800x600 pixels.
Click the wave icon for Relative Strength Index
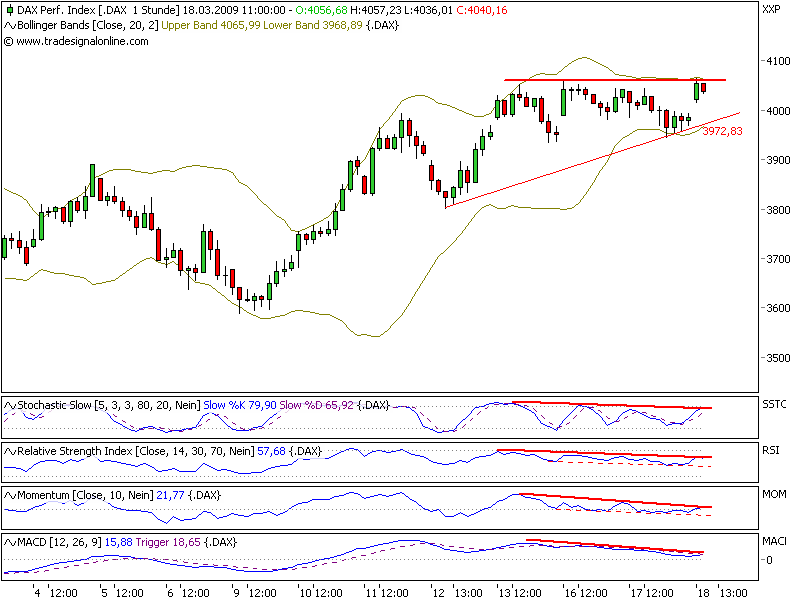click(x=9, y=449)
